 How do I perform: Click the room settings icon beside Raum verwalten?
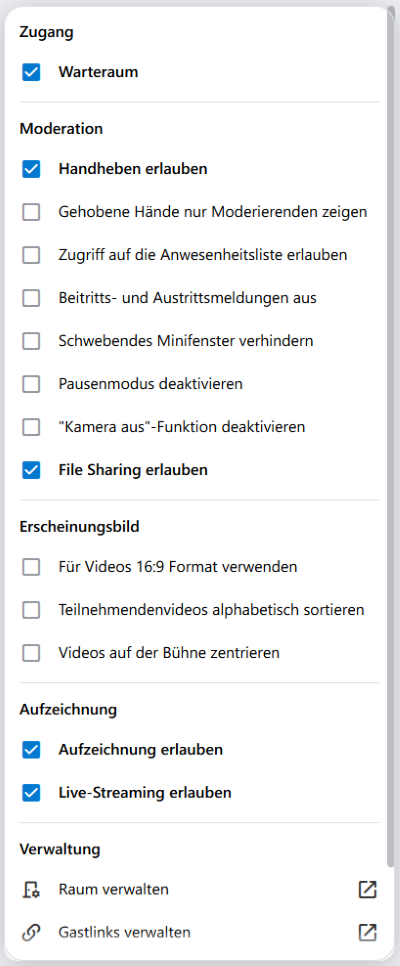click(31, 890)
